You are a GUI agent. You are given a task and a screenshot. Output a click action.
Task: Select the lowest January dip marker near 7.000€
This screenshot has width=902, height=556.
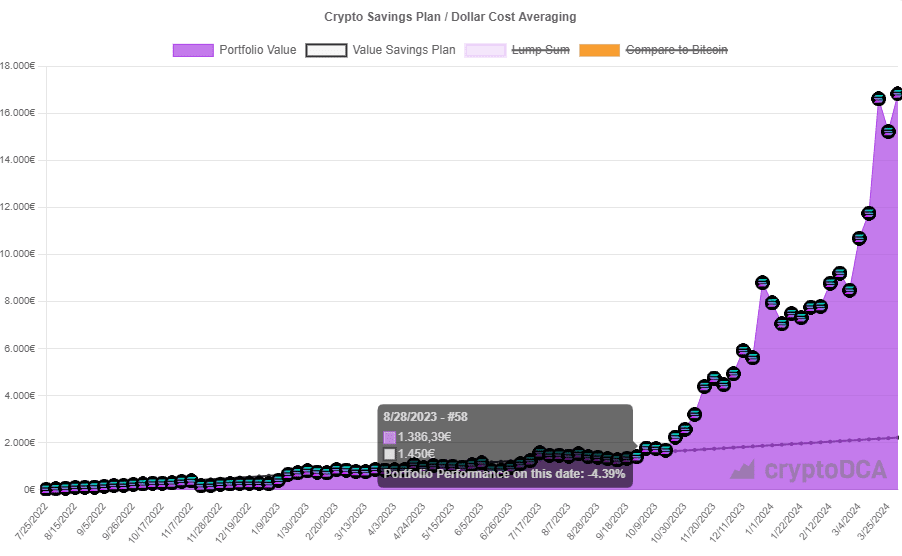(x=781, y=324)
